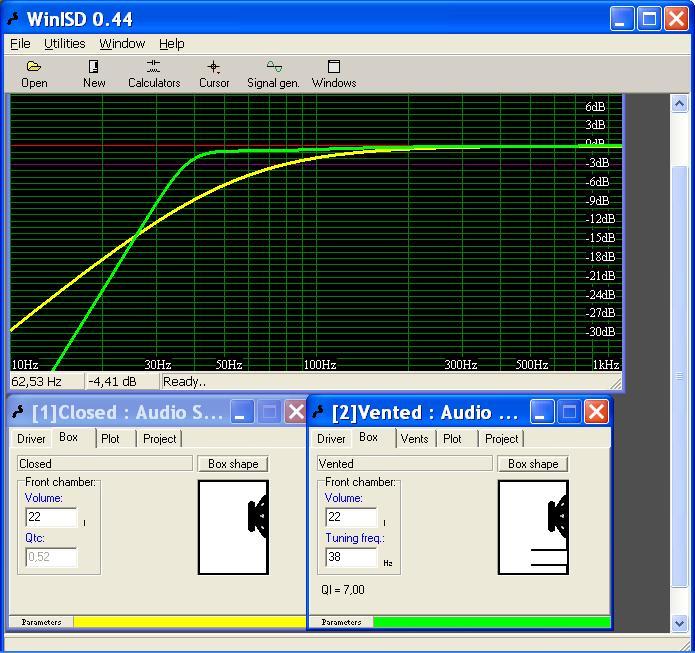Click the Ql = 7,00 text
The width and height of the screenshot is (695, 653).
(343, 590)
